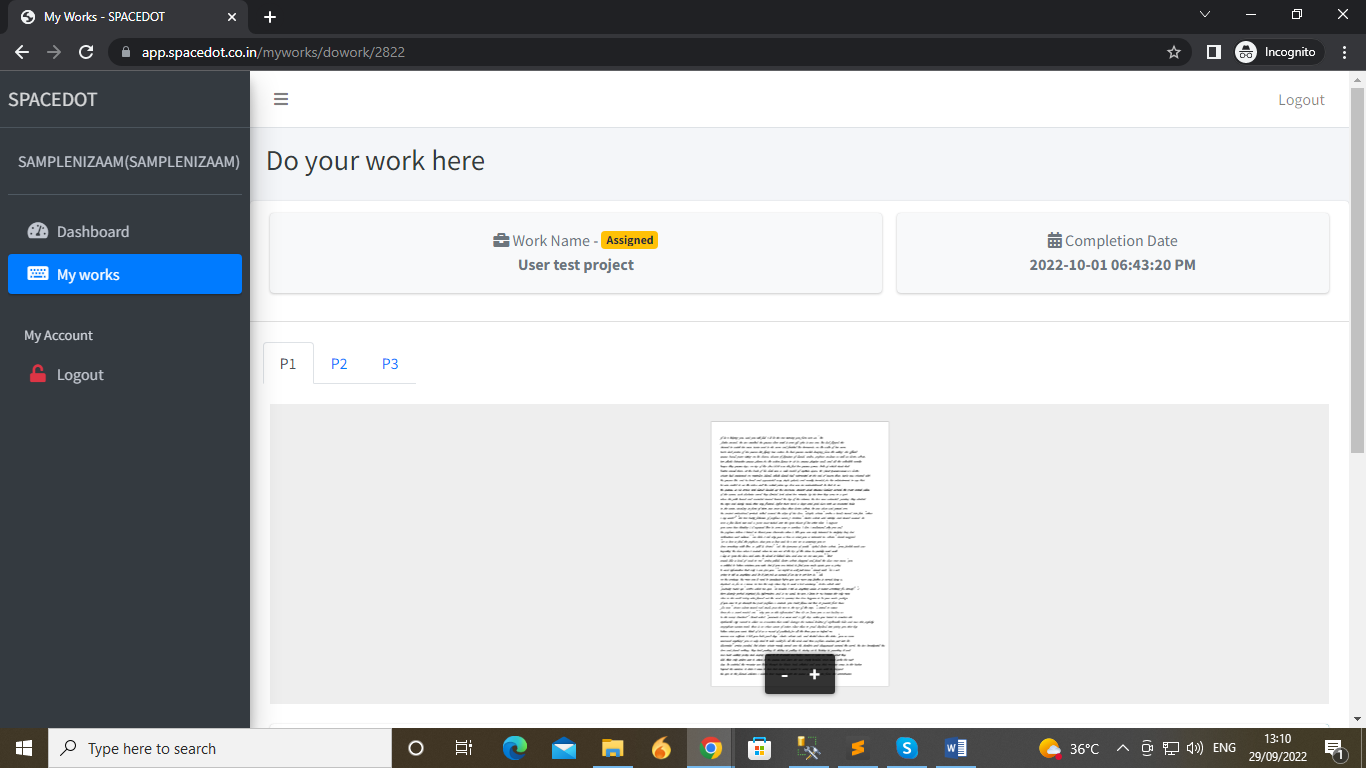
Task: Switch to the P2 tab
Action: coord(339,363)
